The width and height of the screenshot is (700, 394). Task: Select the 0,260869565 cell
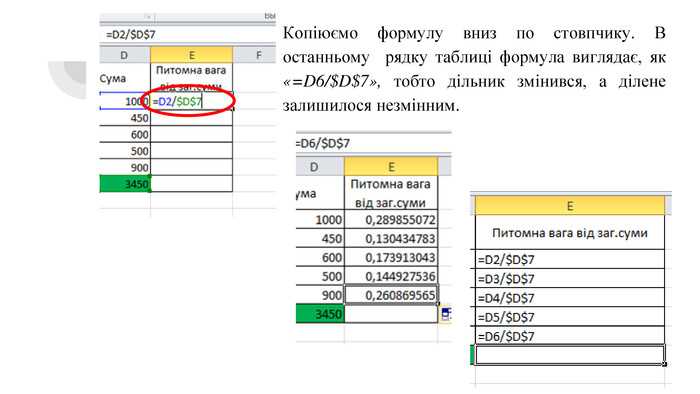click(391, 294)
